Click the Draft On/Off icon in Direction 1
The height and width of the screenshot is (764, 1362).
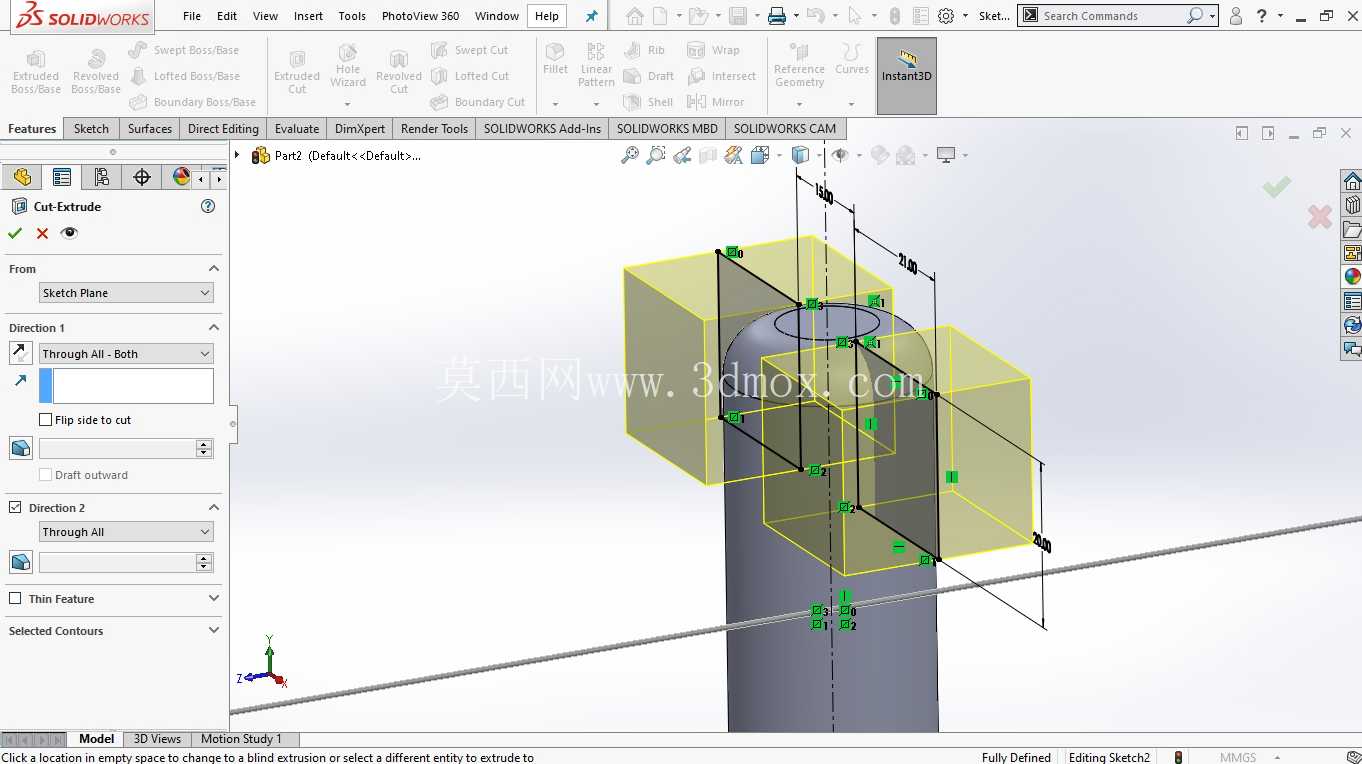coord(20,448)
